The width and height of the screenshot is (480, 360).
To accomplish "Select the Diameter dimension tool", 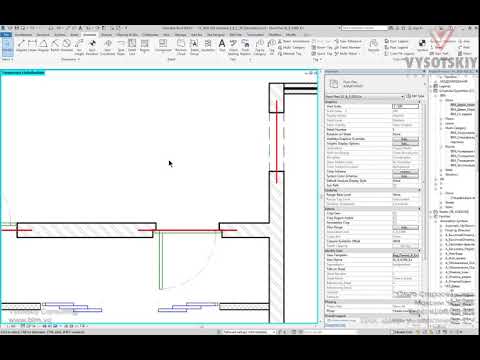I will tap(67, 46).
